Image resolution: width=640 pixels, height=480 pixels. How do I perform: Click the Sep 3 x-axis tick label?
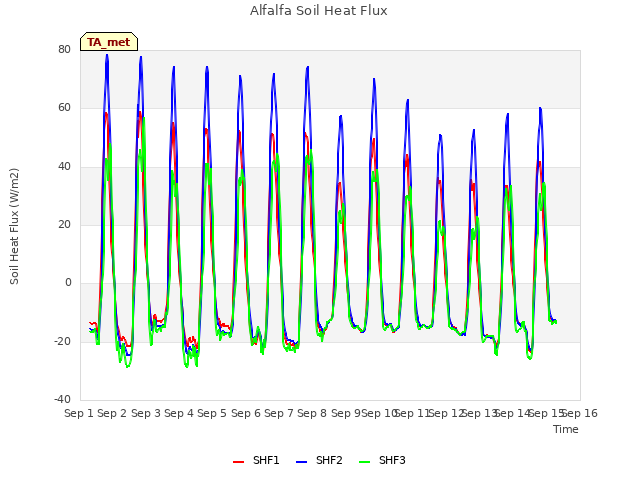pos(146,413)
